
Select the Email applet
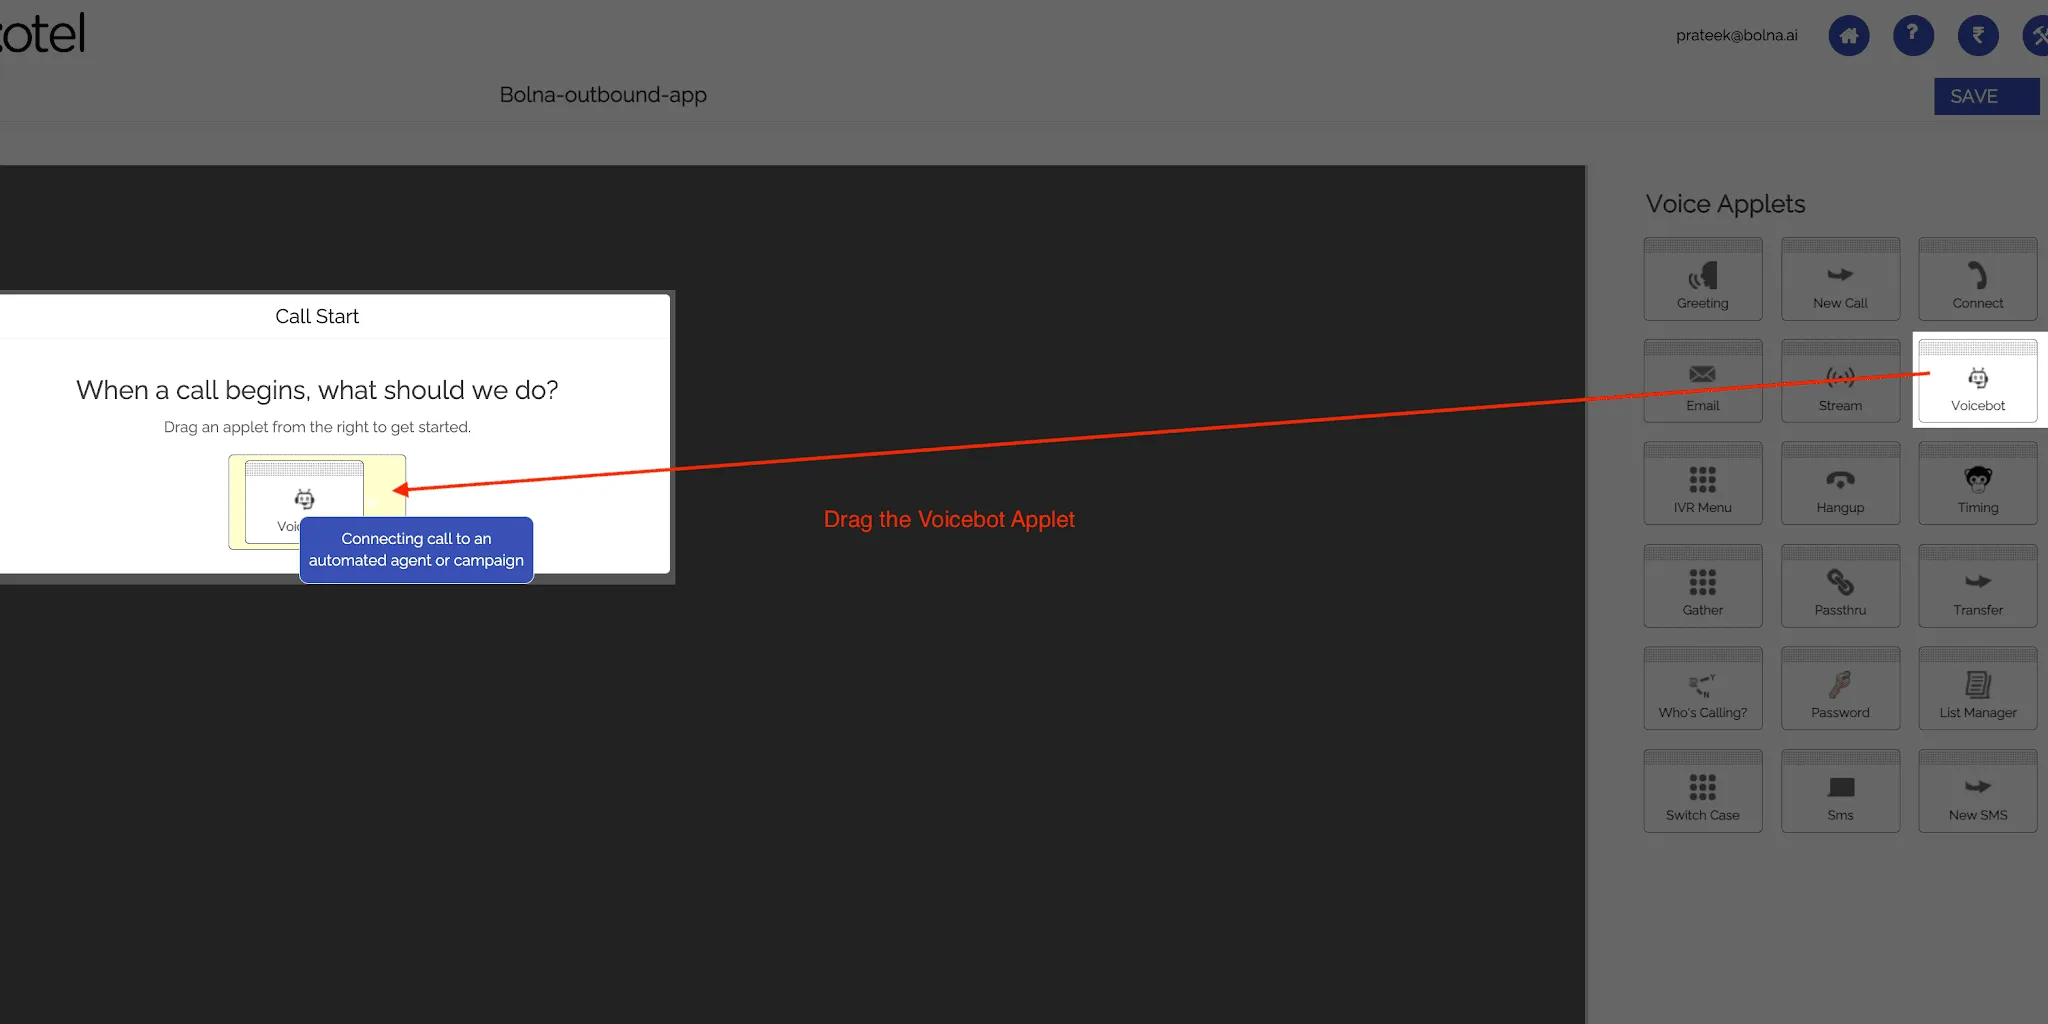(x=1702, y=381)
